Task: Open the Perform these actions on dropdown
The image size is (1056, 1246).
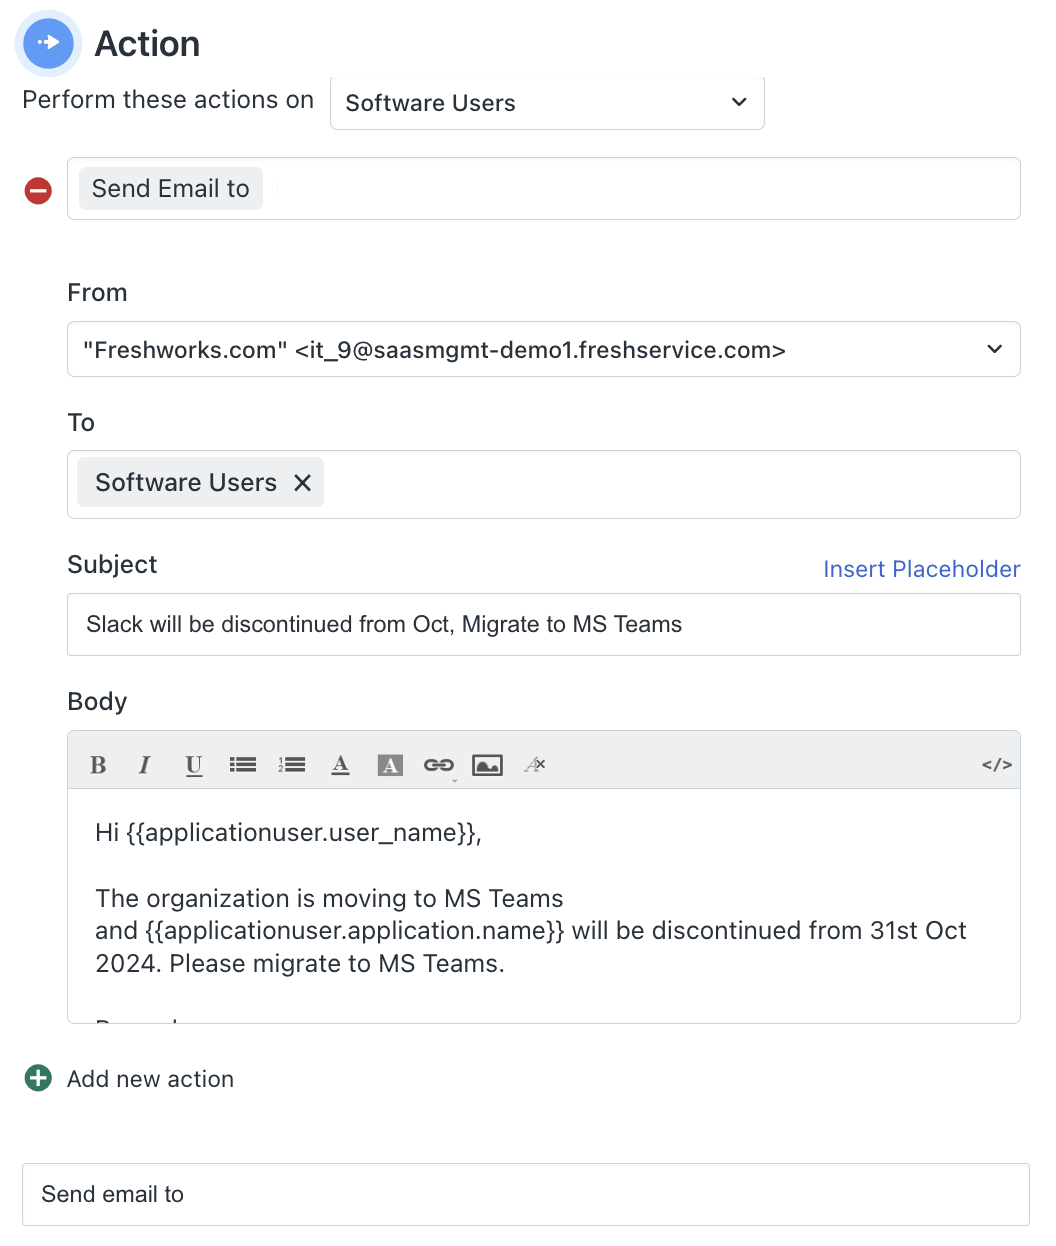Action: (x=547, y=103)
